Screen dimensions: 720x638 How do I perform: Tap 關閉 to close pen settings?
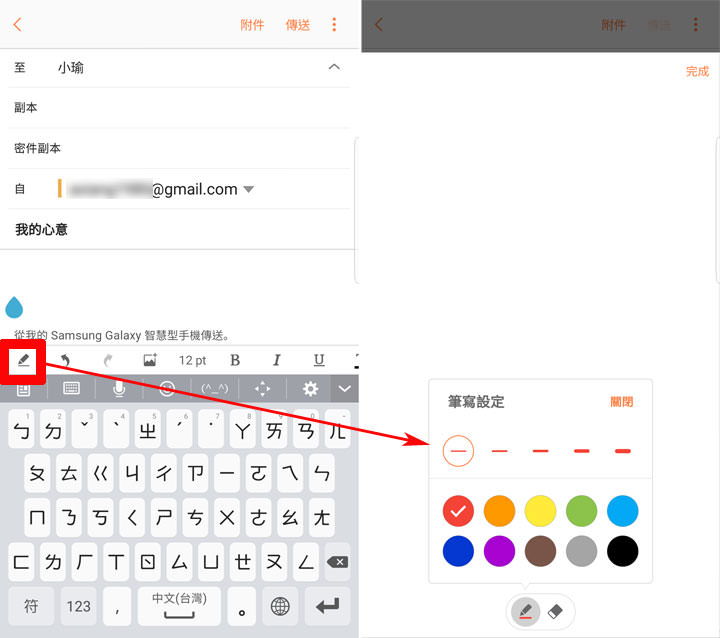(x=622, y=402)
